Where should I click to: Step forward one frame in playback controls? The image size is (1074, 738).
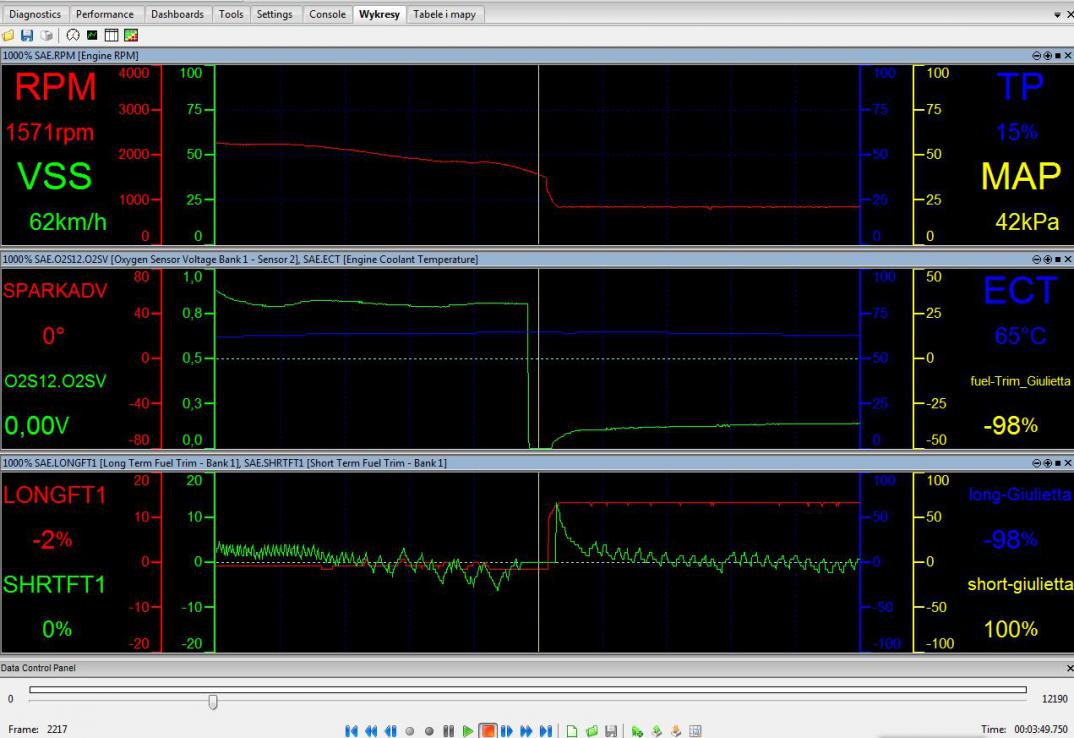click(507, 730)
